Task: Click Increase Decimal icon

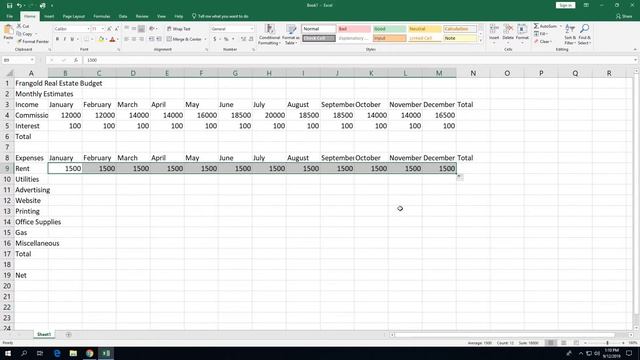Action: [243, 39]
